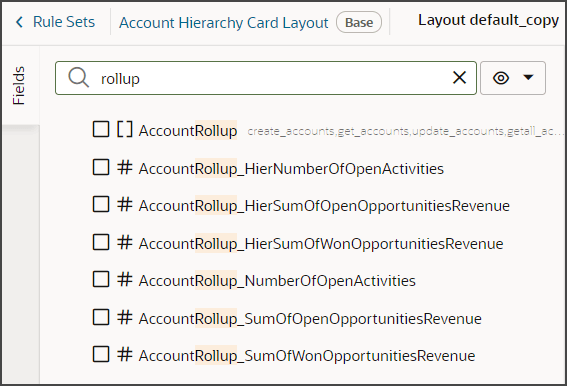
Task: Open the filter dropdown arrow
Action: tap(528, 77)
